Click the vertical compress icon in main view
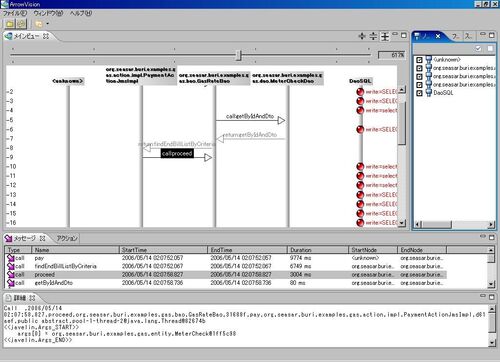500x362 pixels. tap(373, 36)
